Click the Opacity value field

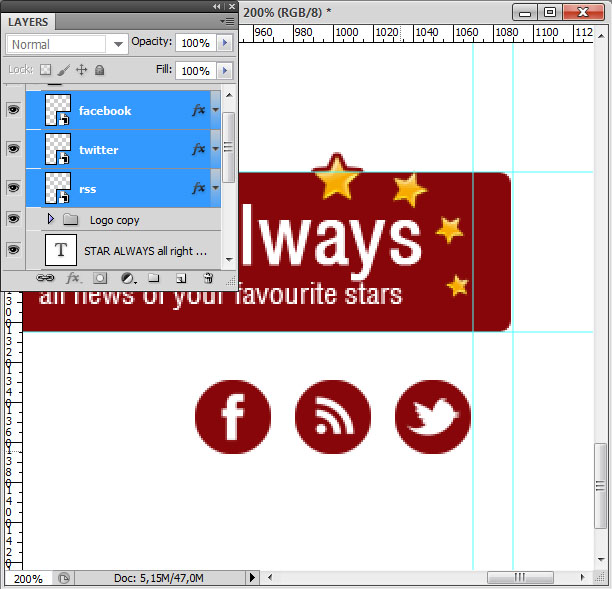point(196,43)
